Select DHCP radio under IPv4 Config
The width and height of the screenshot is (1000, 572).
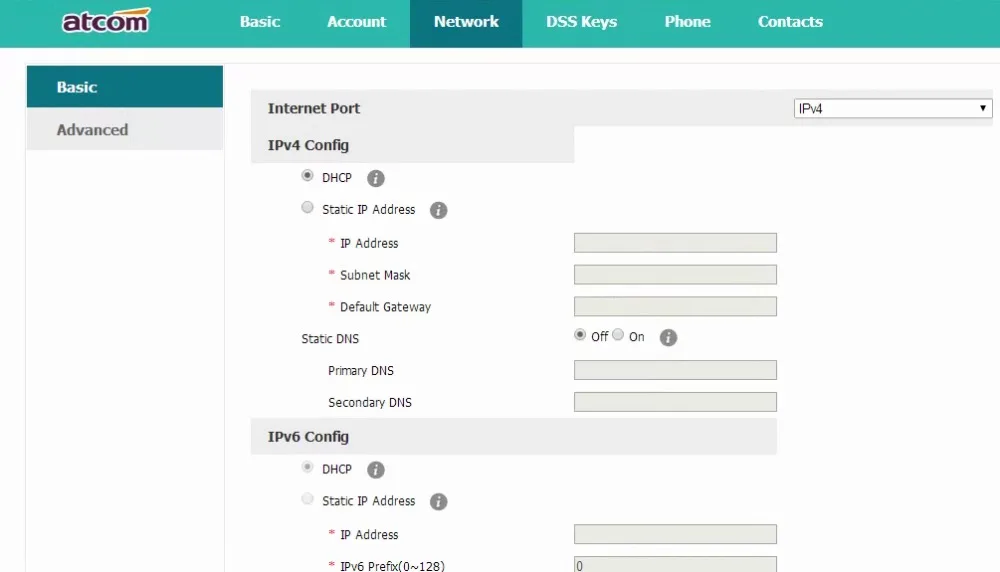click(x=307, y=175)
